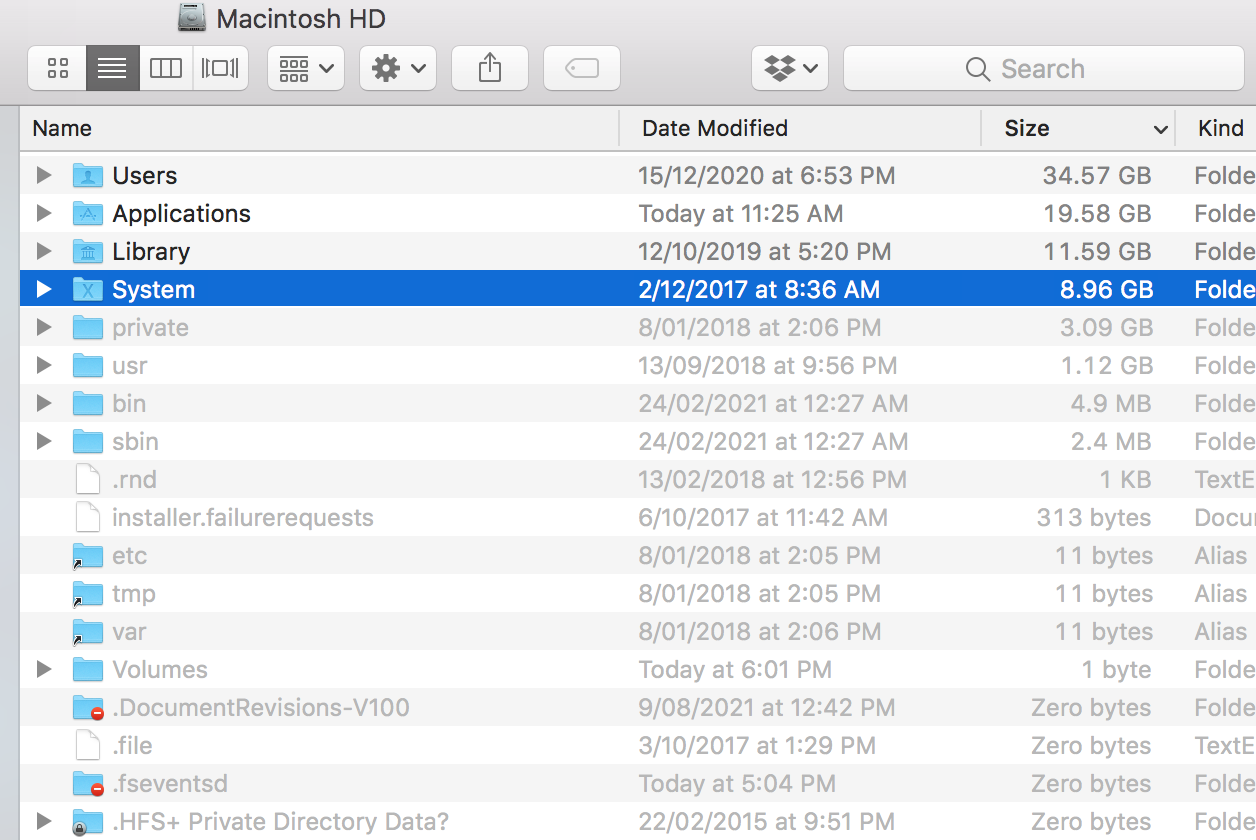
Task: Switch to icon view
Action: [x=58, y=69]
